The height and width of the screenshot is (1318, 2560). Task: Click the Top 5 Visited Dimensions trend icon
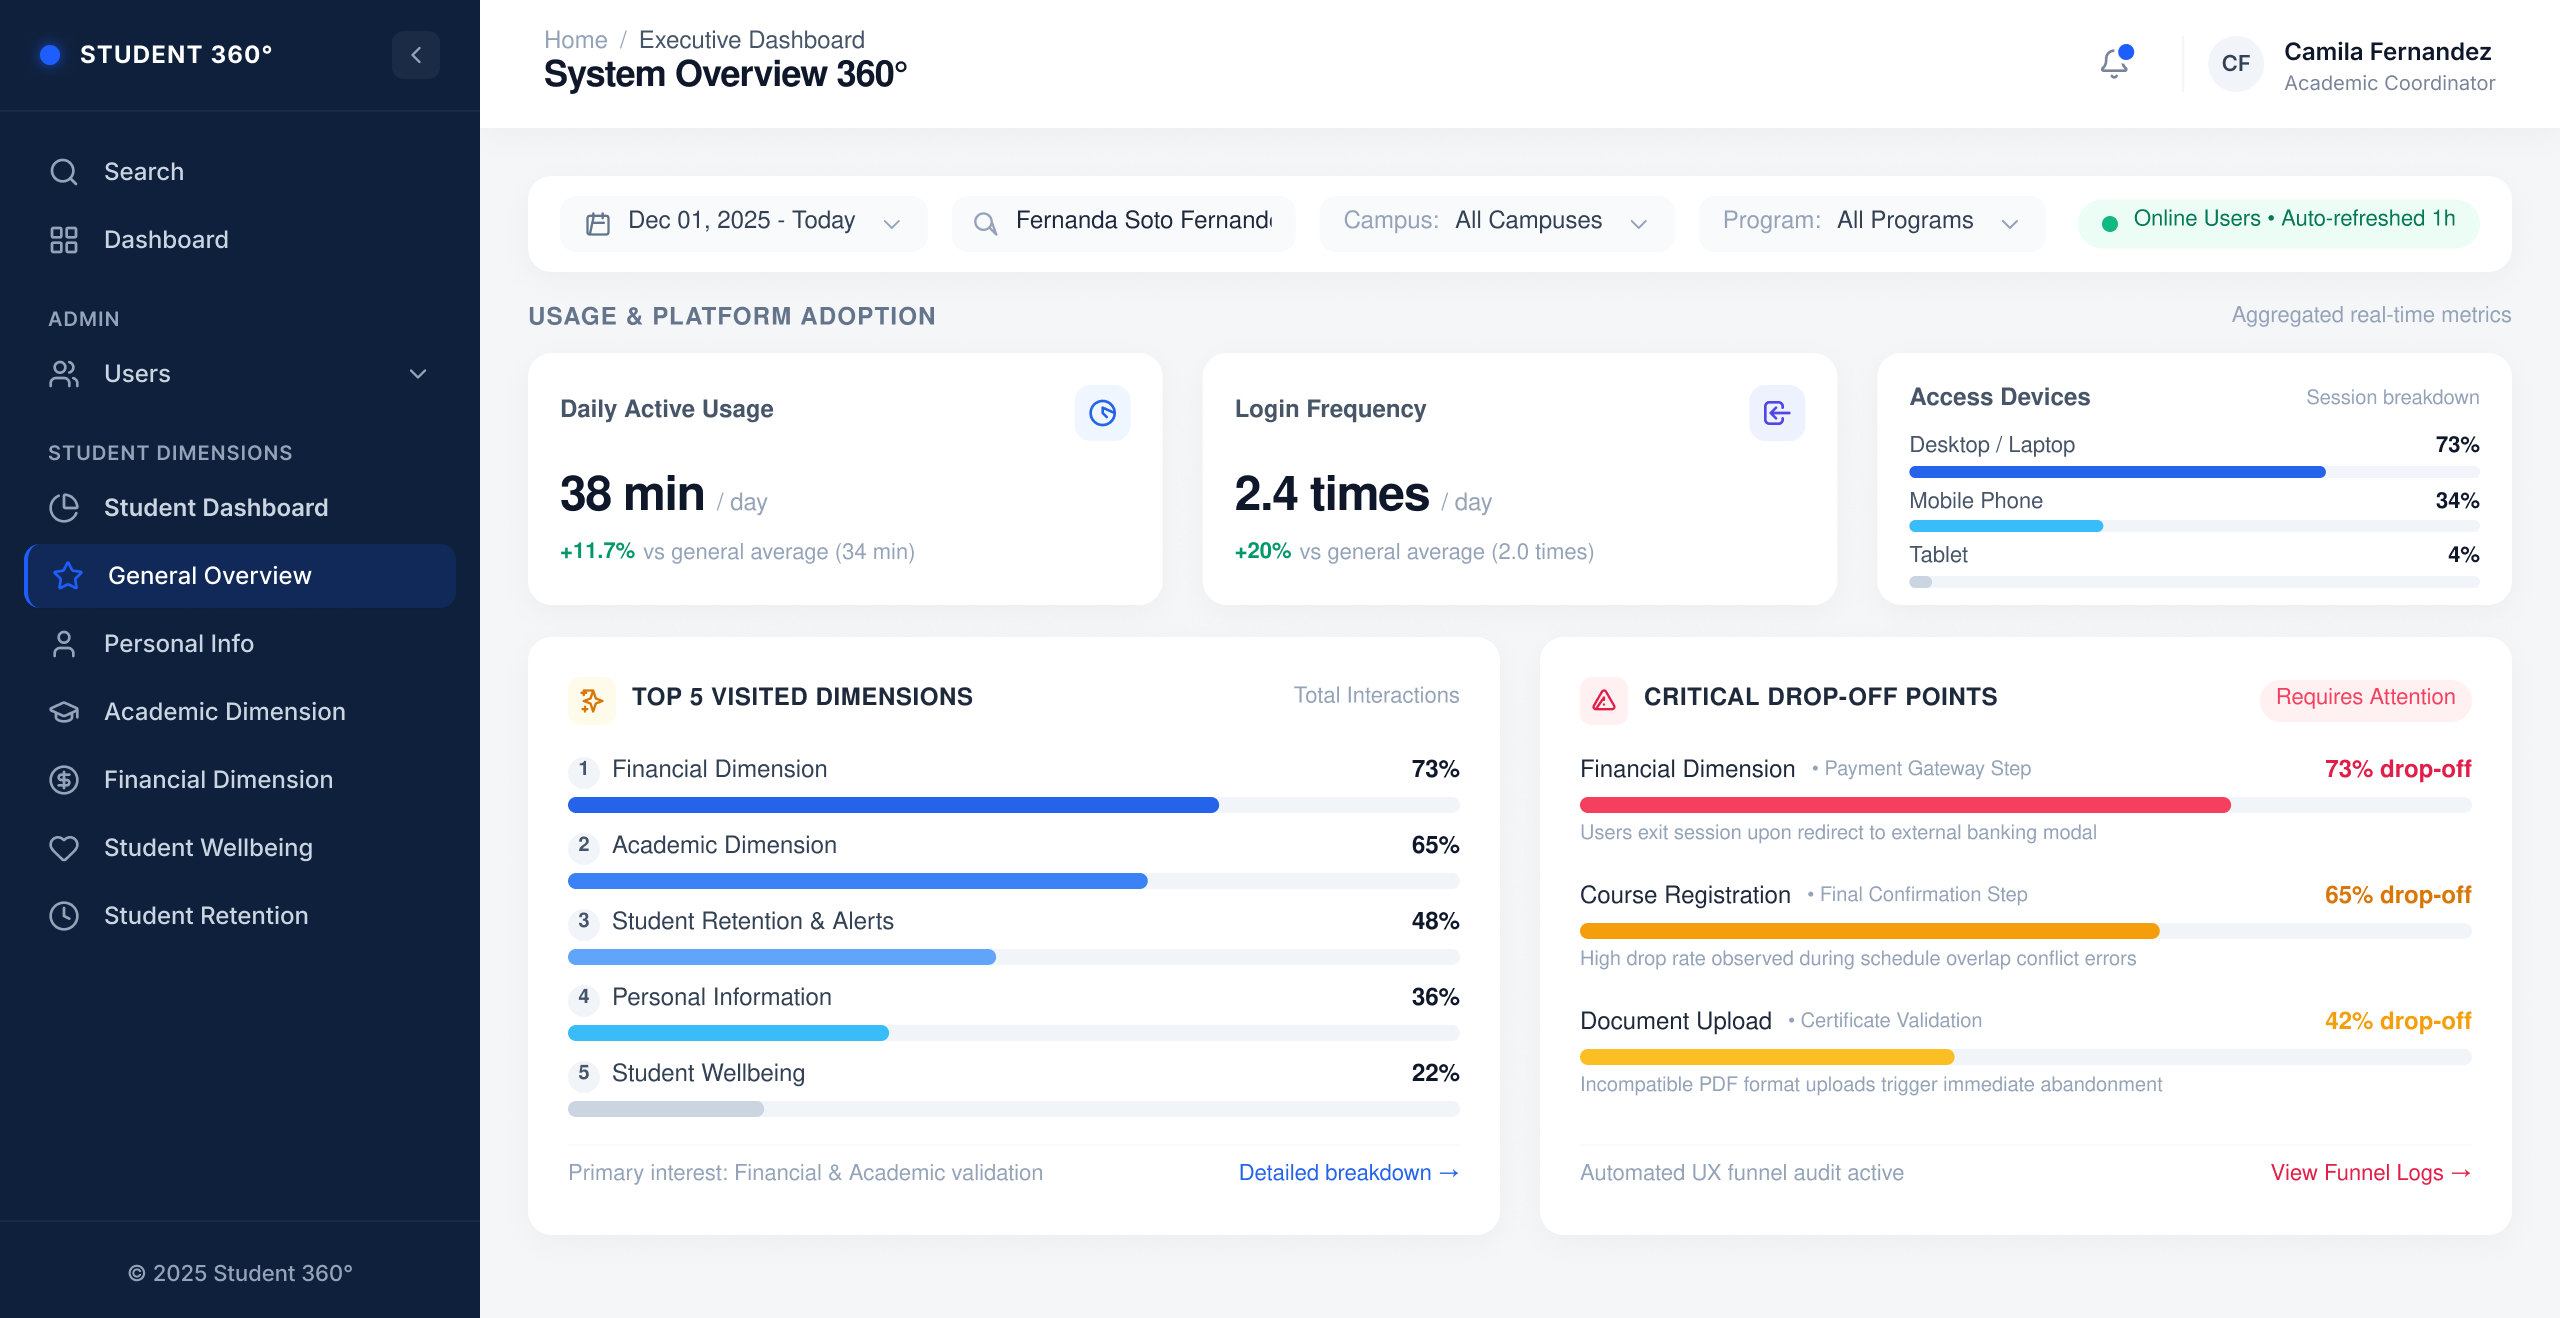coord(592,700)
